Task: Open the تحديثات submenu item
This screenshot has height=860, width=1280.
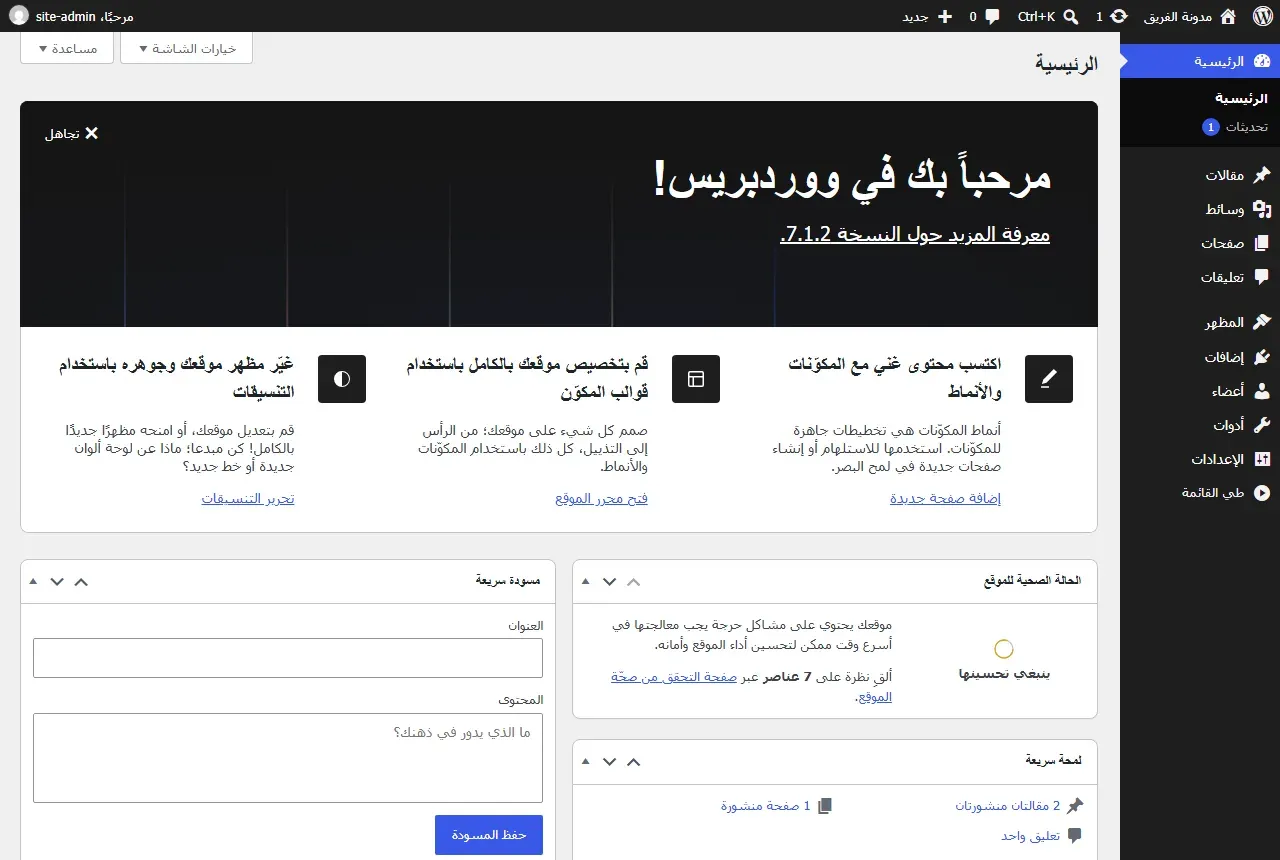Action: coord(1235,127)
